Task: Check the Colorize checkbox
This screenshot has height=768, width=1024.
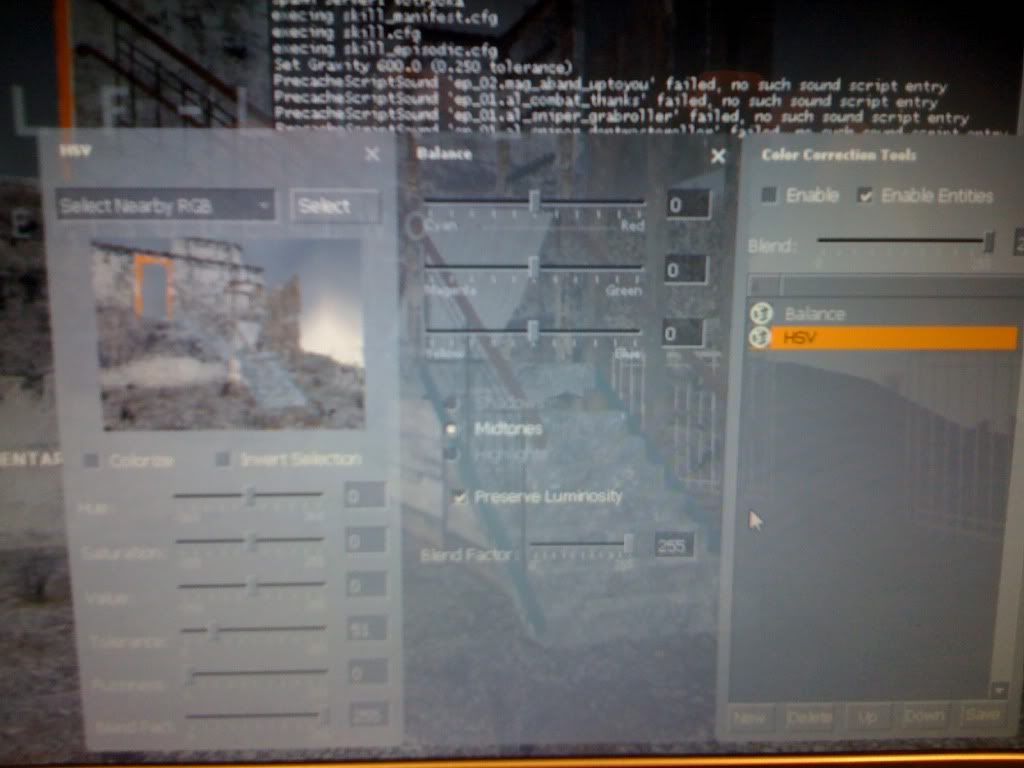Action: tap(92, 460)
